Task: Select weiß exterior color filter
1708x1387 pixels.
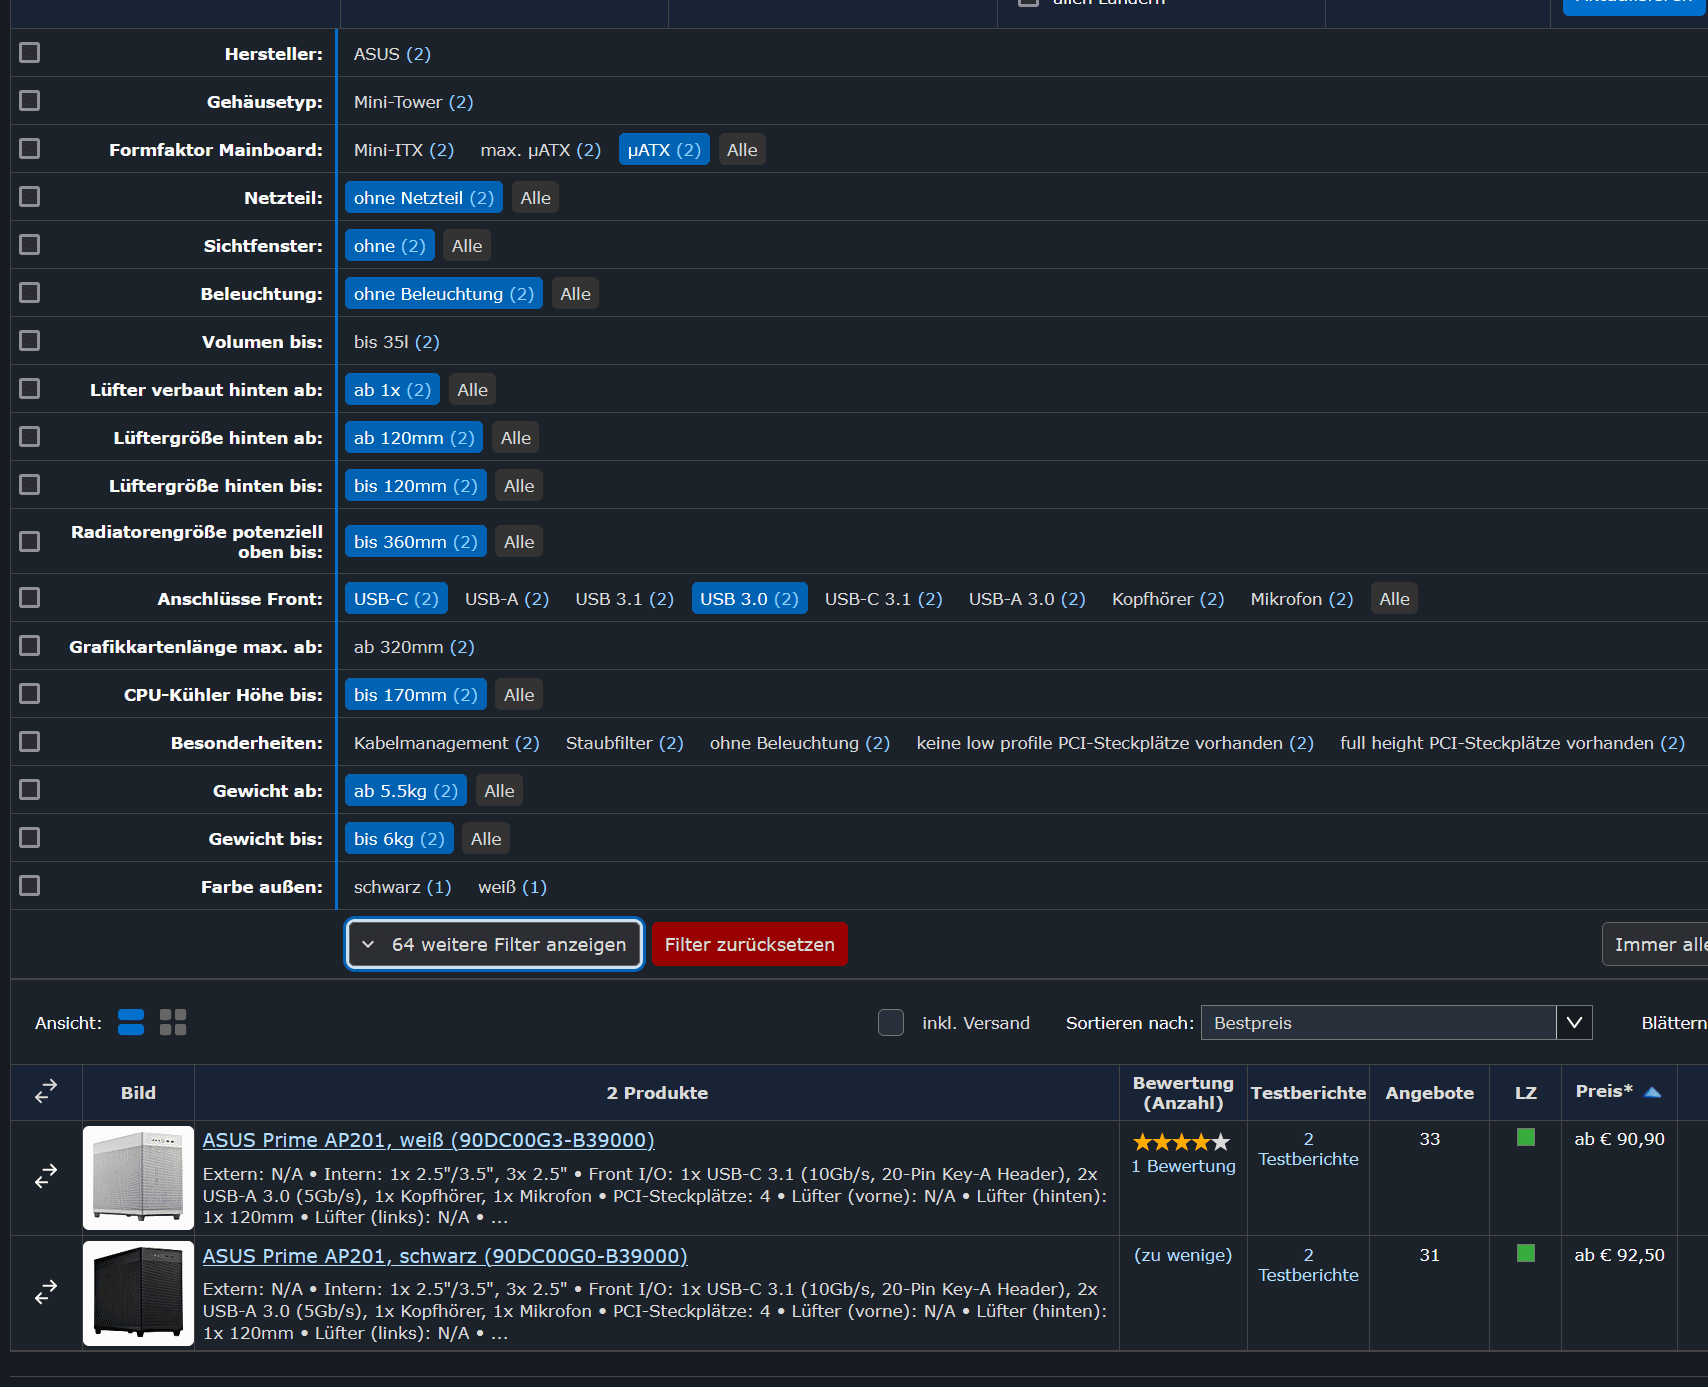Action: pos(513,887)
